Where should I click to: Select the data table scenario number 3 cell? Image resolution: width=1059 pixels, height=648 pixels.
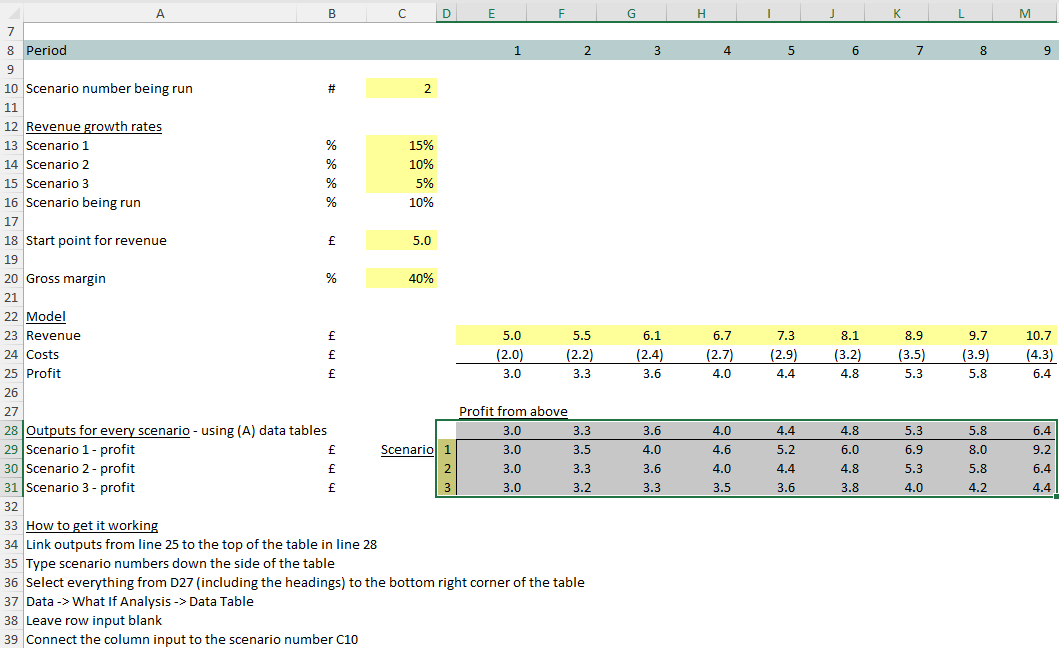(447, 488)
